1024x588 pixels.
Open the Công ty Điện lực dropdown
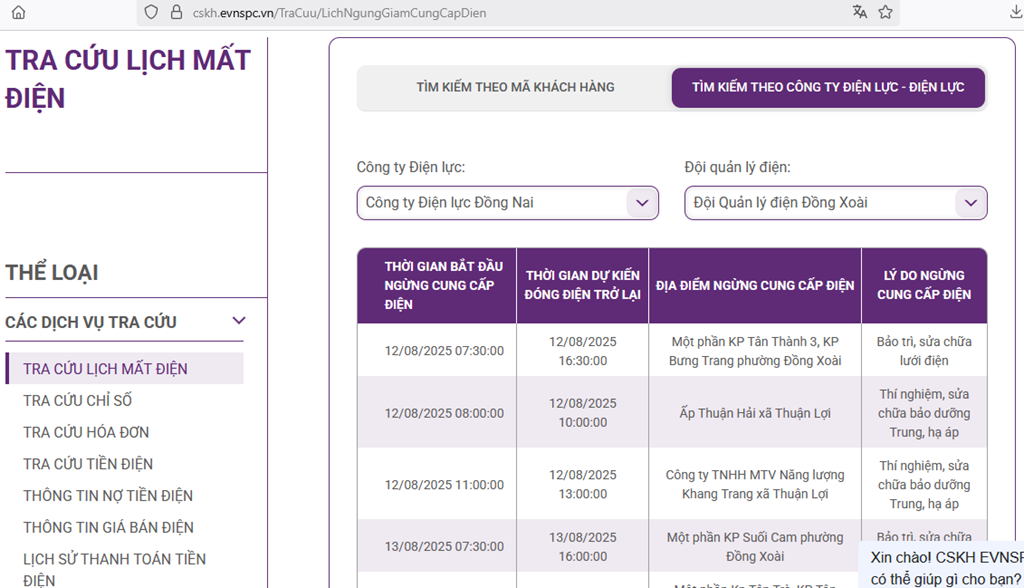click(x=507, y=203)
